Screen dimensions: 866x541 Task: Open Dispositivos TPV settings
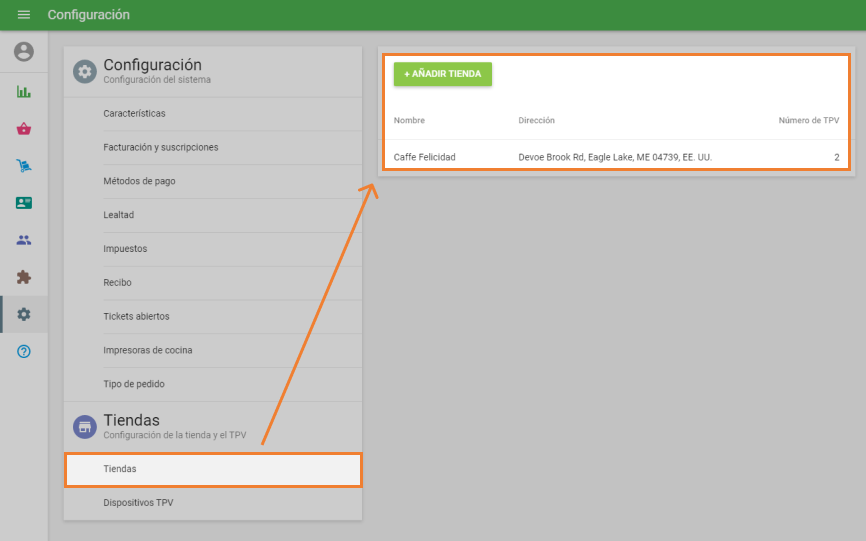tap(138, 503)
